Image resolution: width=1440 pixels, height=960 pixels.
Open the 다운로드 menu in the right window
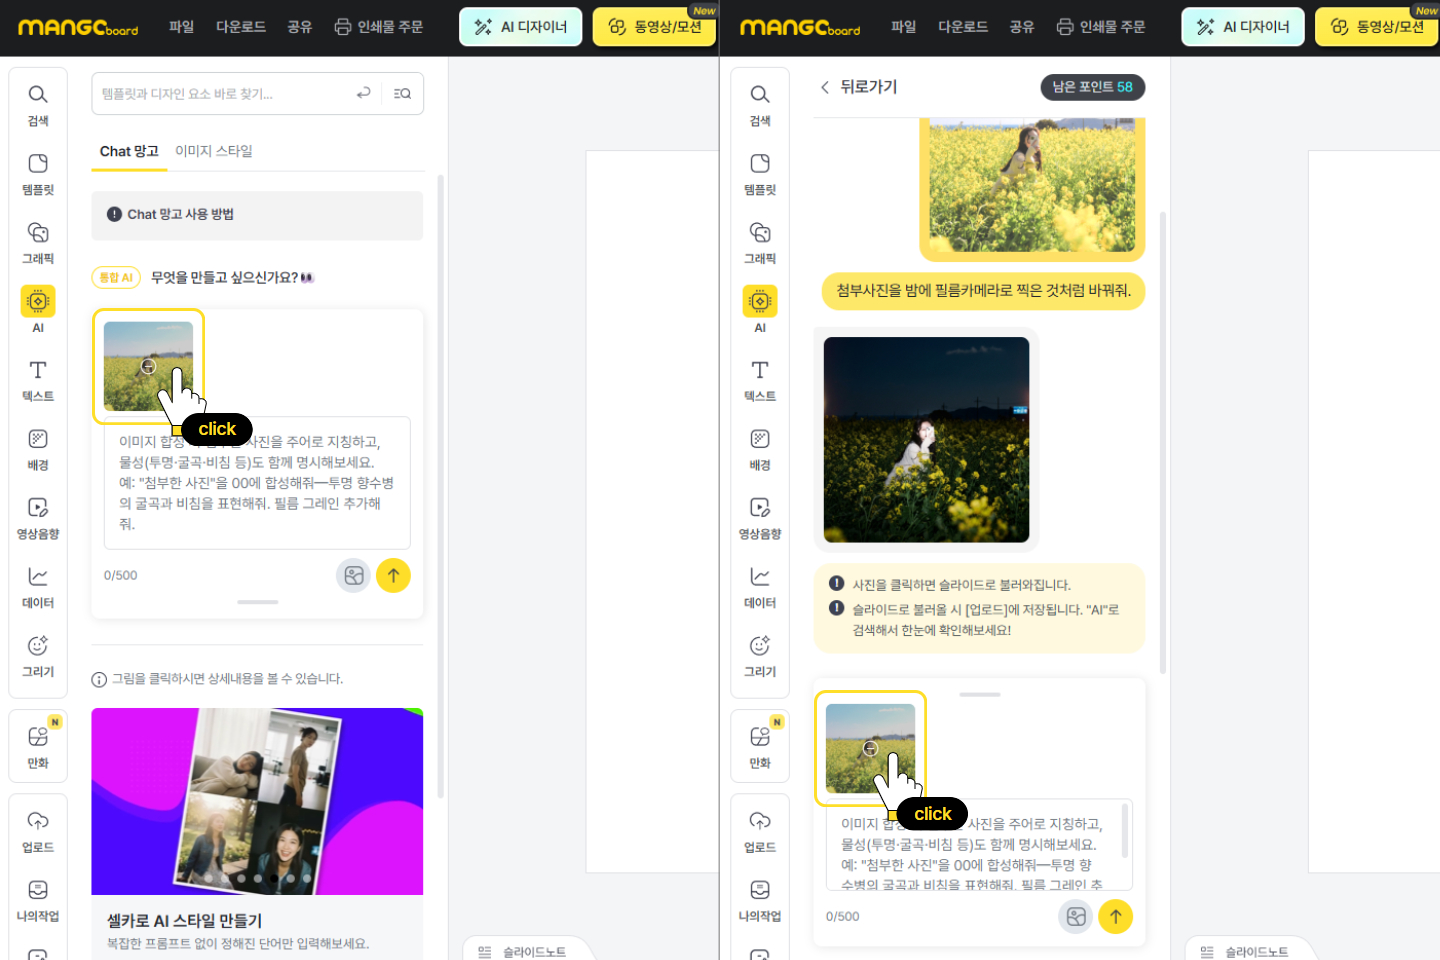pos(962,27)
